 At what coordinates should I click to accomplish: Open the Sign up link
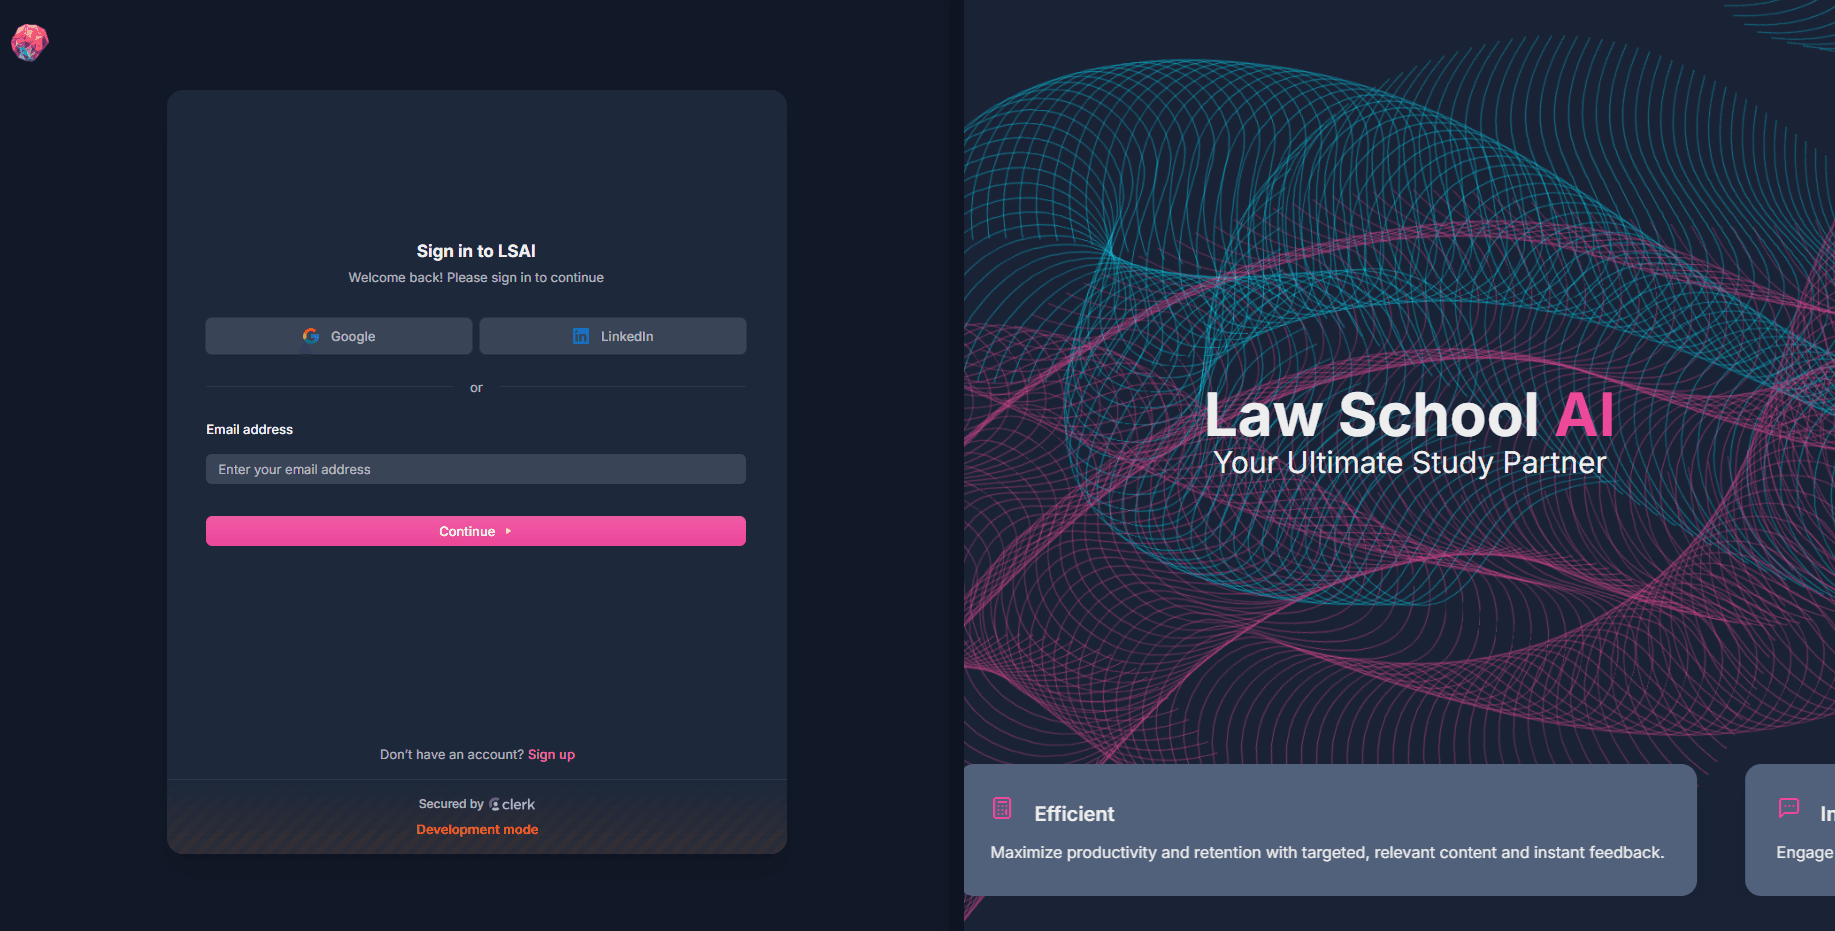551,754
